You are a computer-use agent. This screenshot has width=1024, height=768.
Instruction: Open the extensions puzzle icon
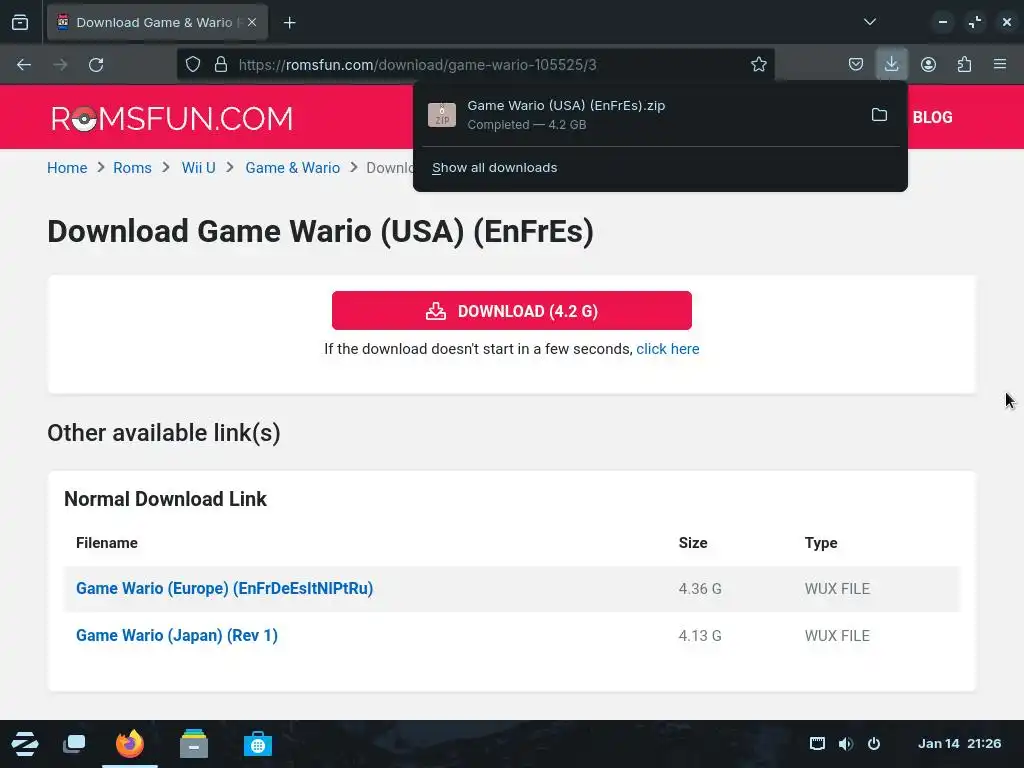pyautogui.click(x=964, y=65)
